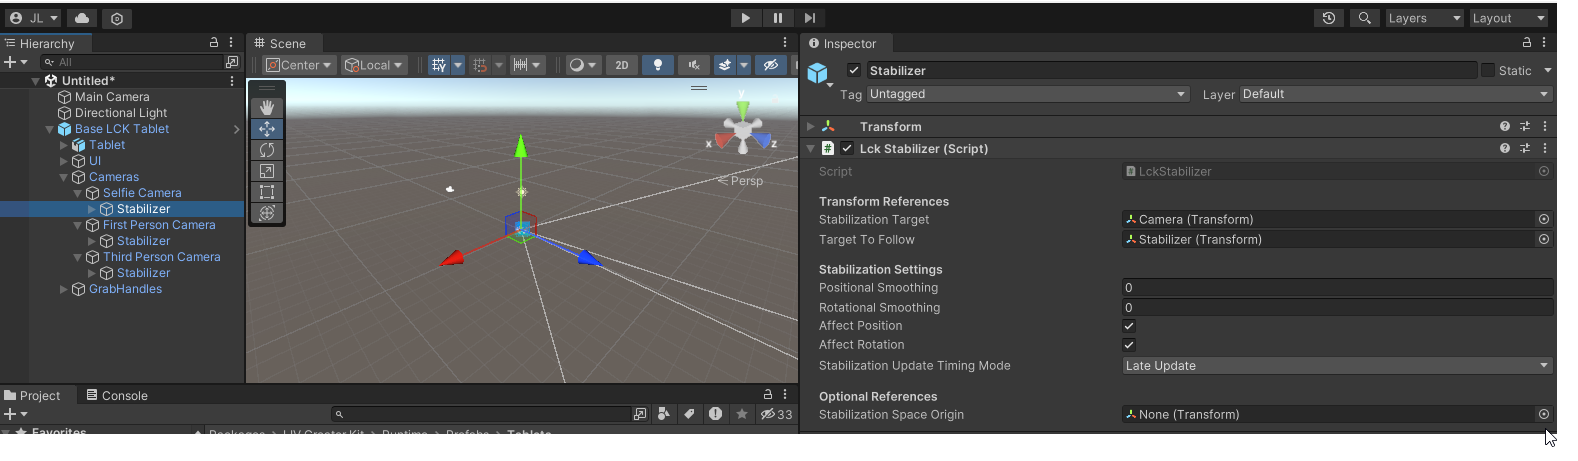The image size is (1578, 461).
Task: Select the Move tool in Scene toolbar
Action: 267,129
